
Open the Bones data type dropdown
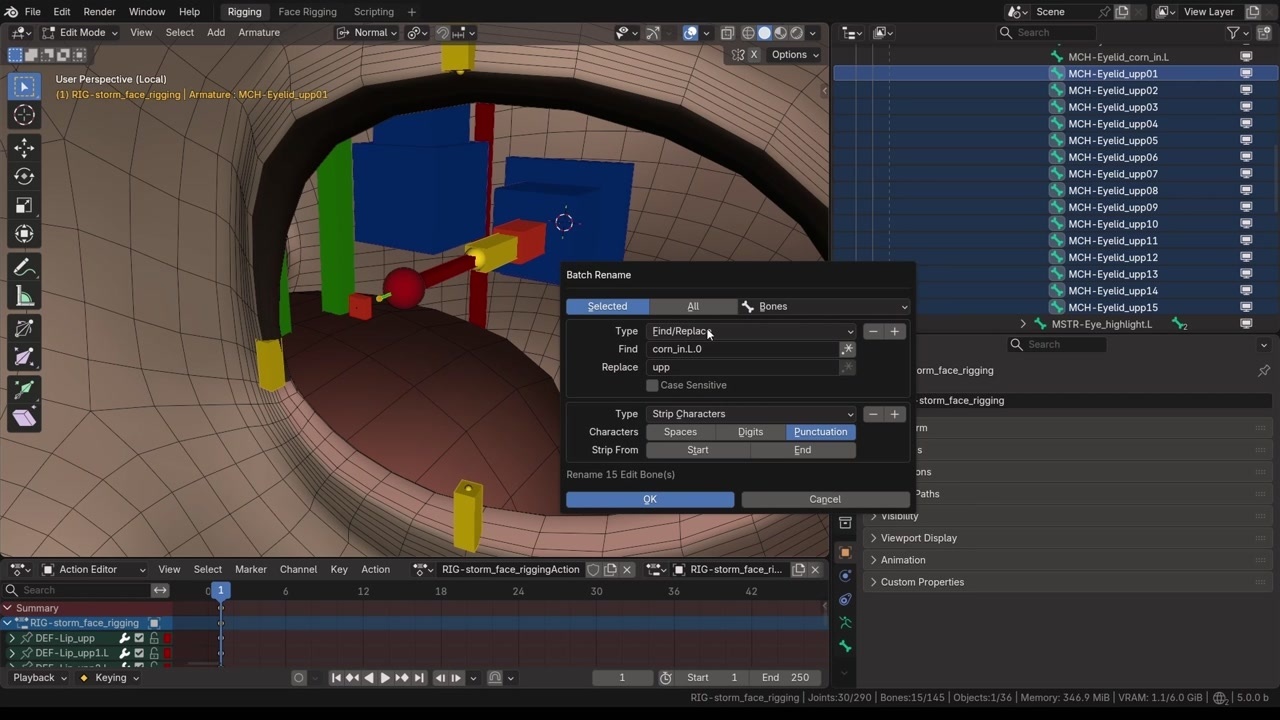pos(825,307)
